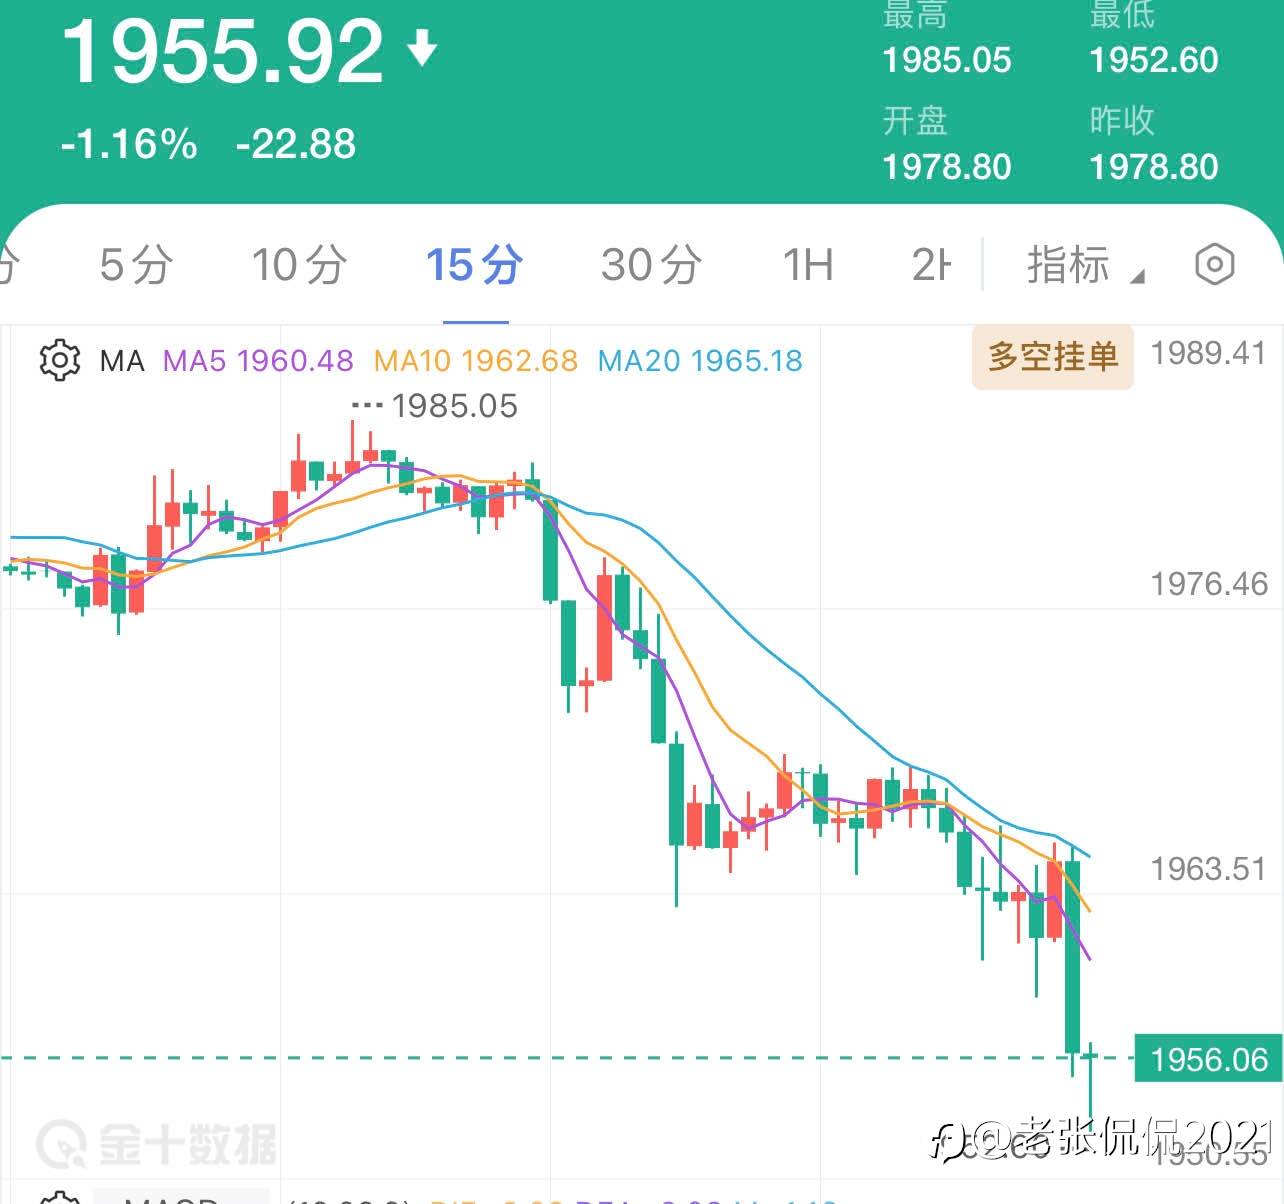
Task: Tap the MA5 1960.48 legend label
Action: pos(258,360)
